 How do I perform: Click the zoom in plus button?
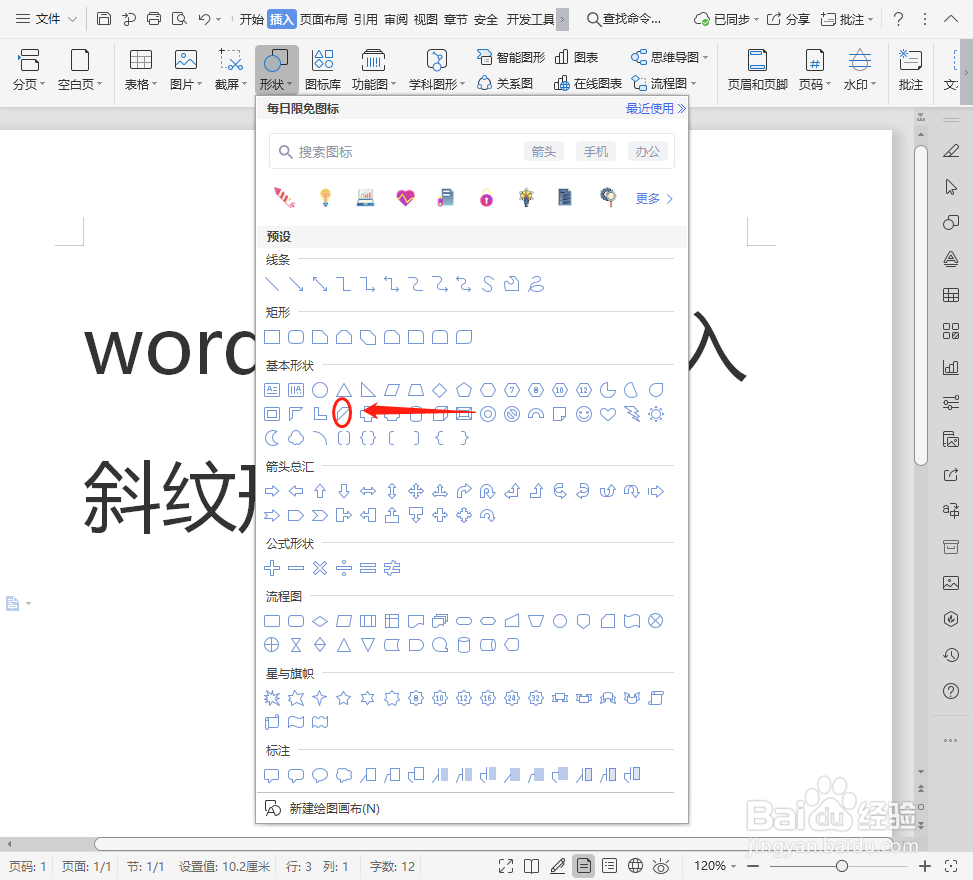pyautogui.click(x=925, y=866)
